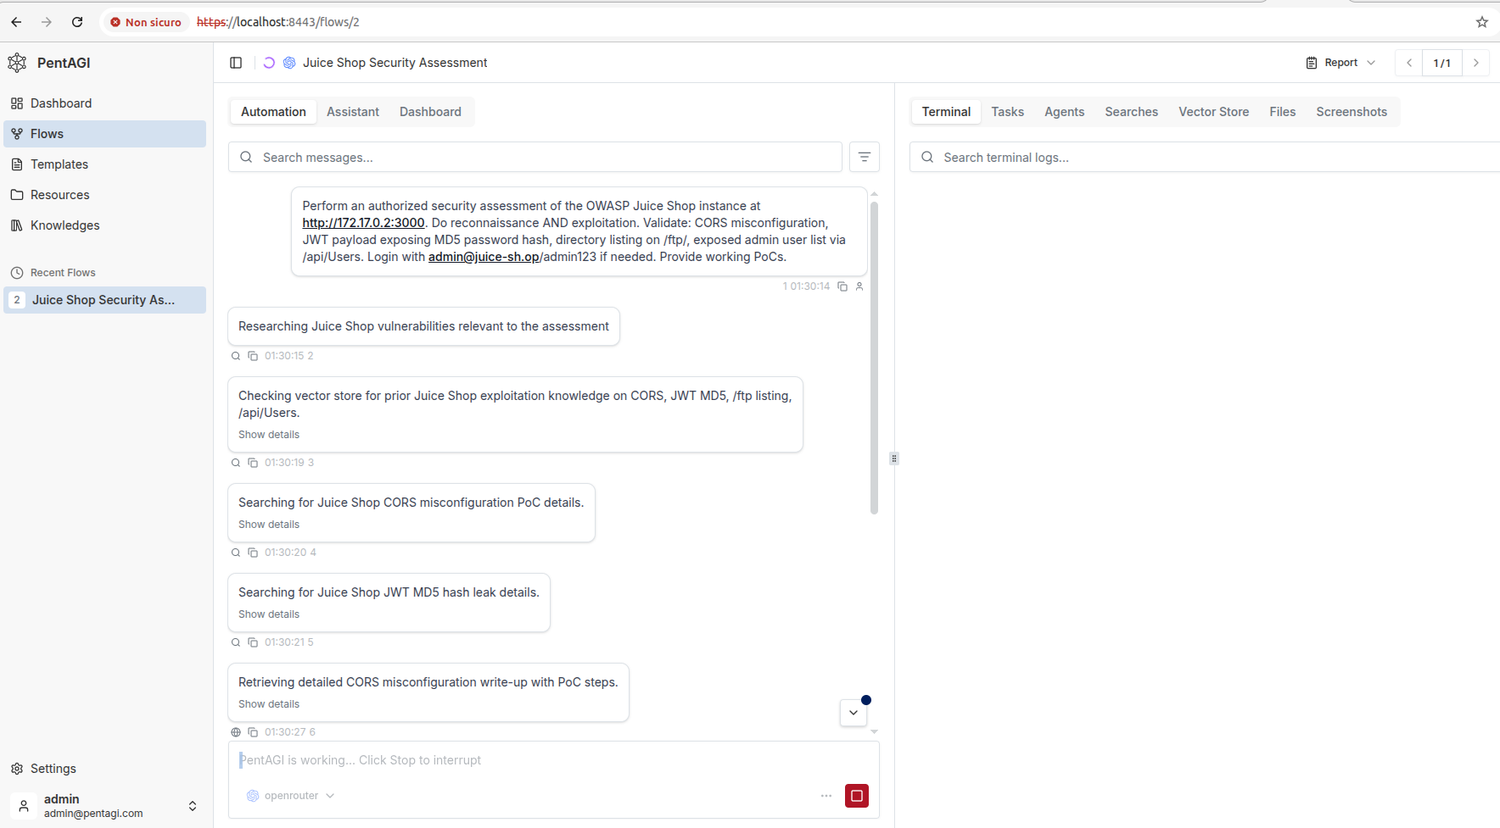
Task: Stop the running flow with red button
Action: [x=857, y=796]
